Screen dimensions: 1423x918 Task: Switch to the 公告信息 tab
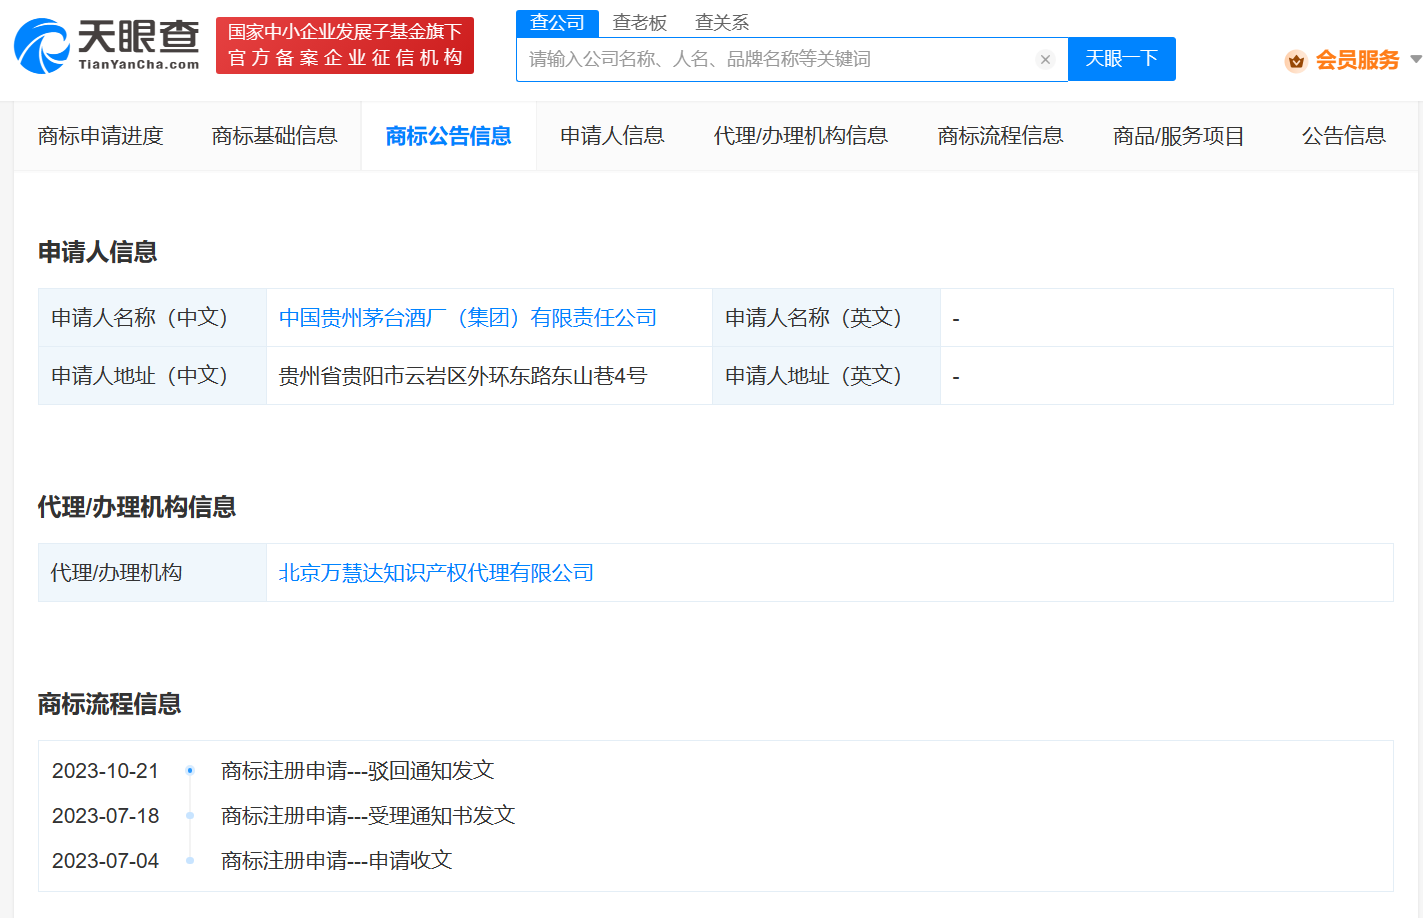tap(1343, 136)
